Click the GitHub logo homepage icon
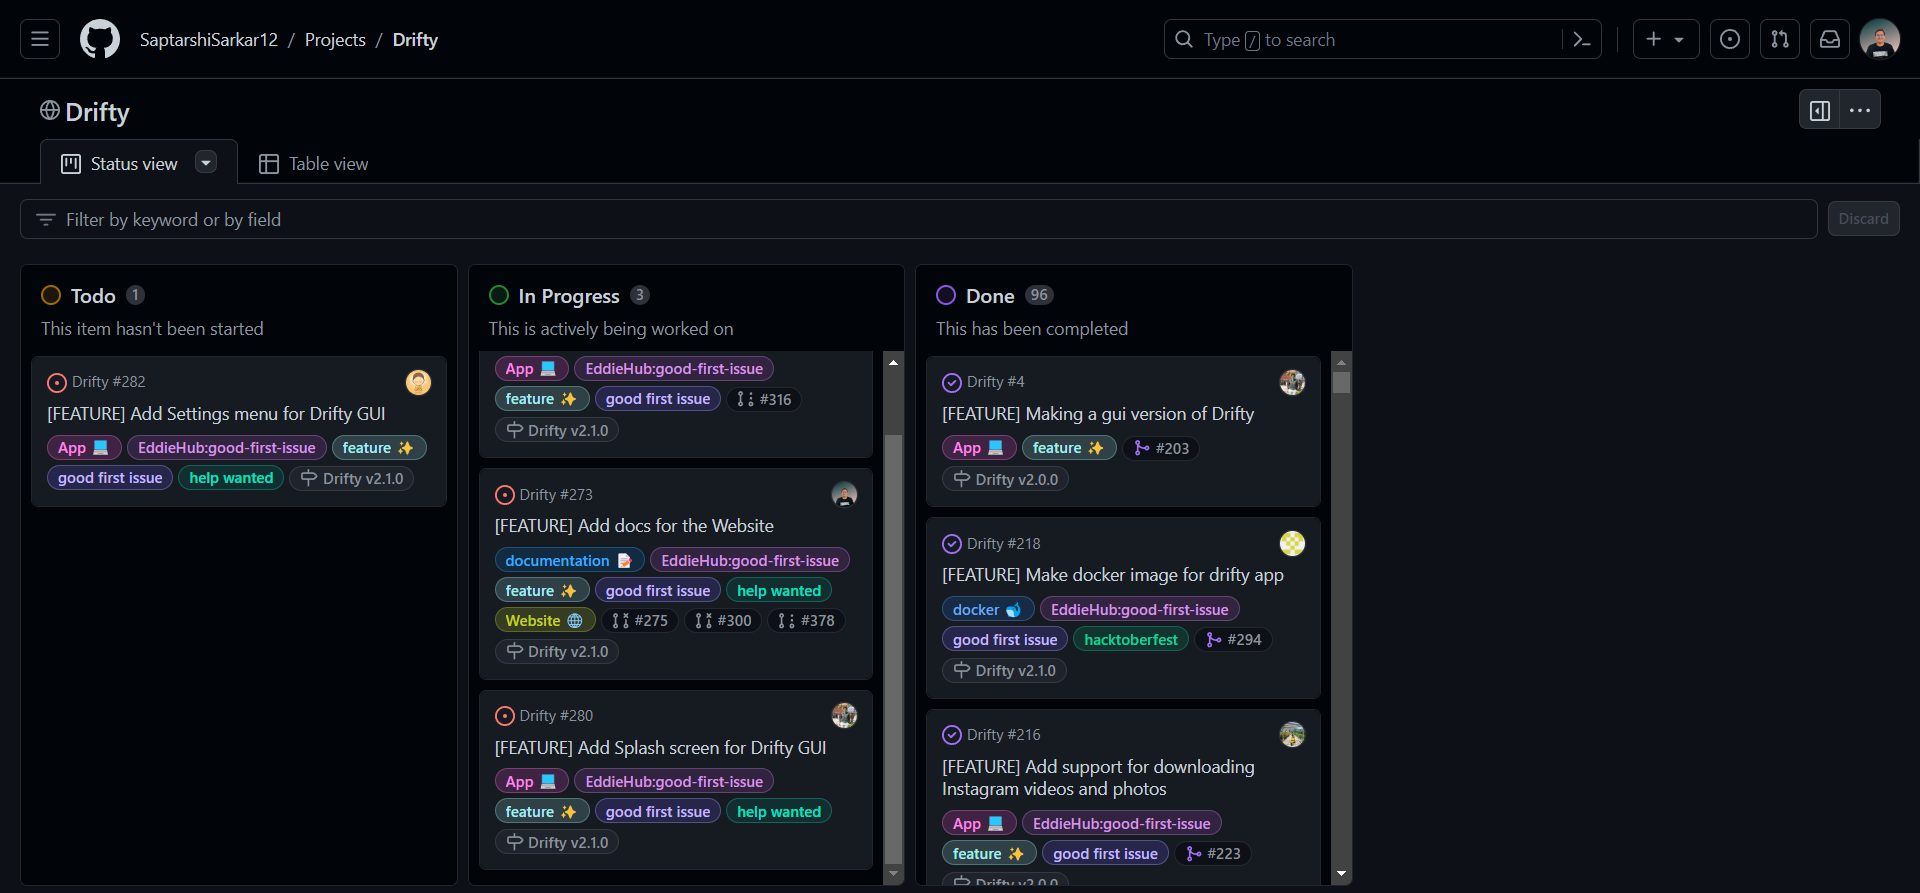 pyautogui.click(x=100, y=39)
